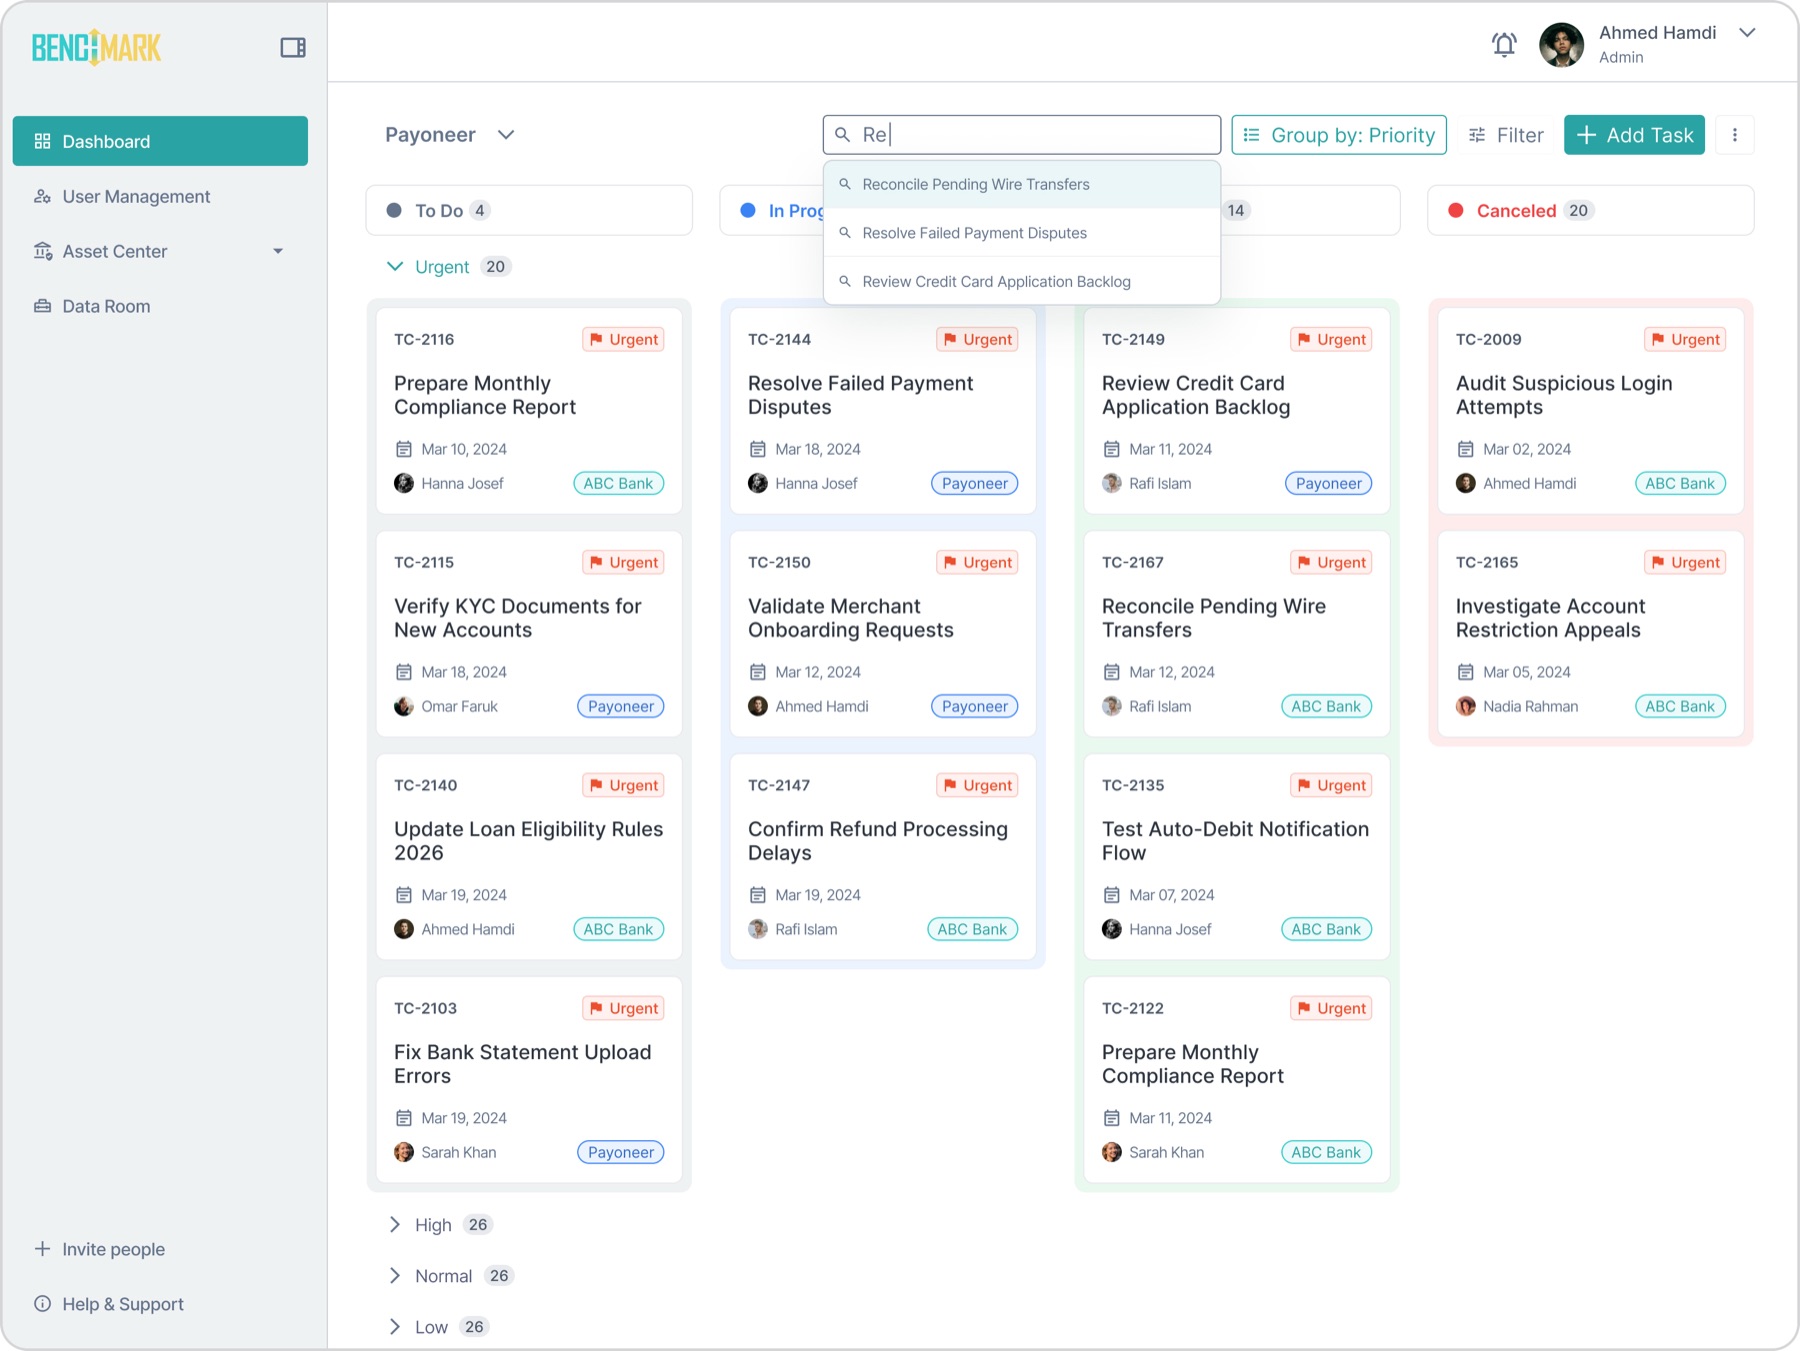Screen dimensions: 1800x1351
Task: Open User Management in the sidebar
Action: pyautogui.click(x=160, y=196)
